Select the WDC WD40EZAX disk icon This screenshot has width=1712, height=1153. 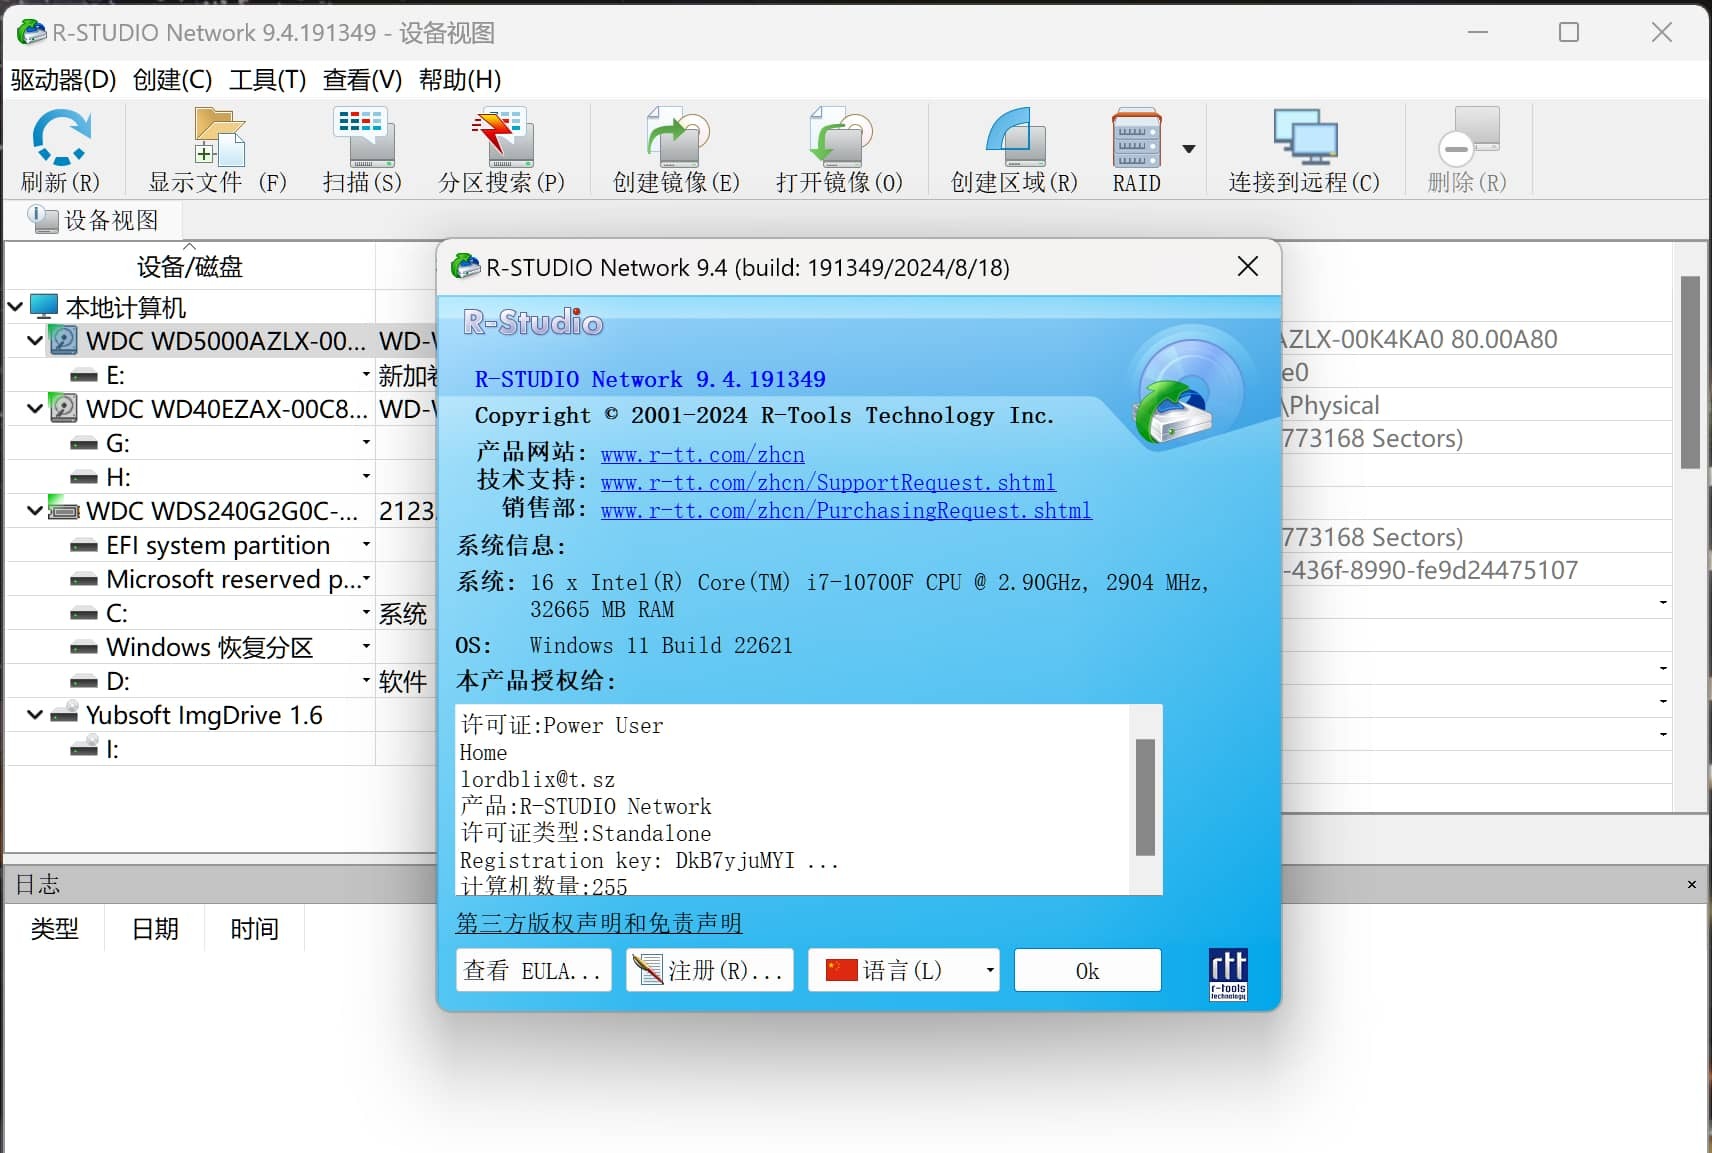tap(63, 408)
